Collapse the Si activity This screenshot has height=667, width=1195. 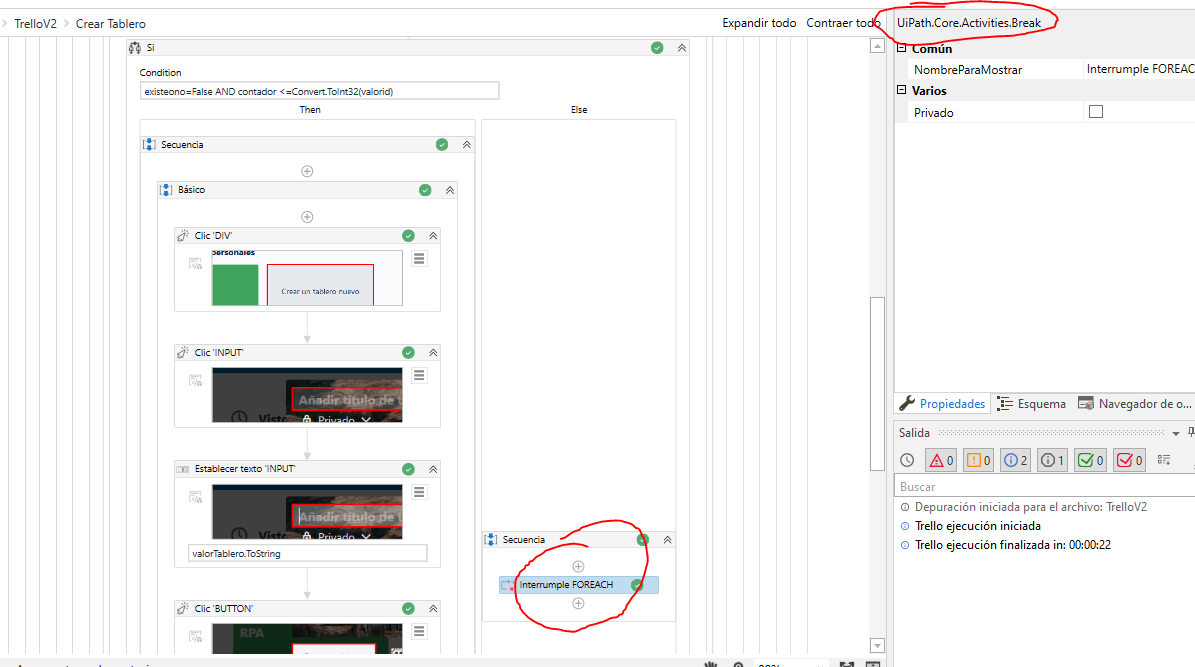click(682, 48)
